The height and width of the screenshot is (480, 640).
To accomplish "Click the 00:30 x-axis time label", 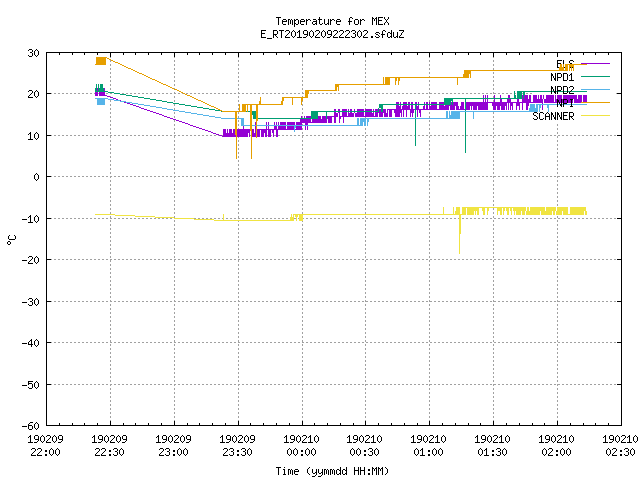I will click(x=364, y=452).
